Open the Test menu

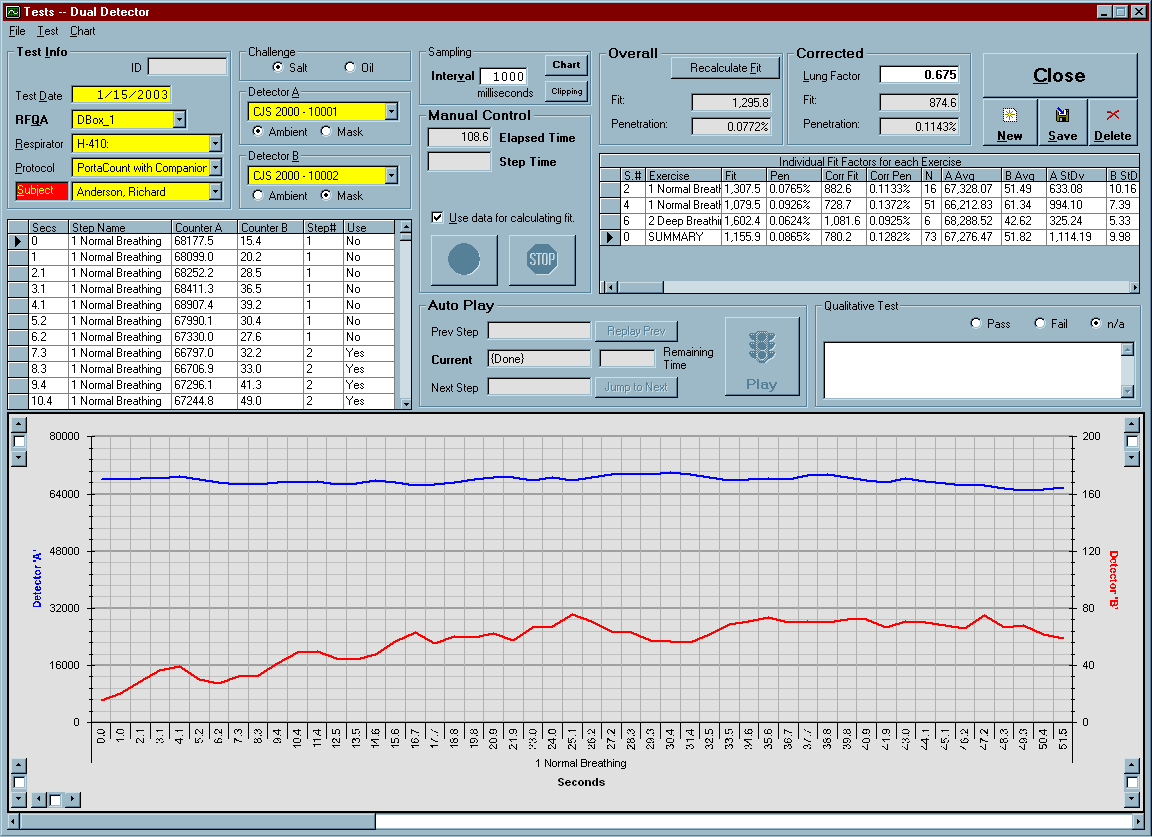(47, 31)
